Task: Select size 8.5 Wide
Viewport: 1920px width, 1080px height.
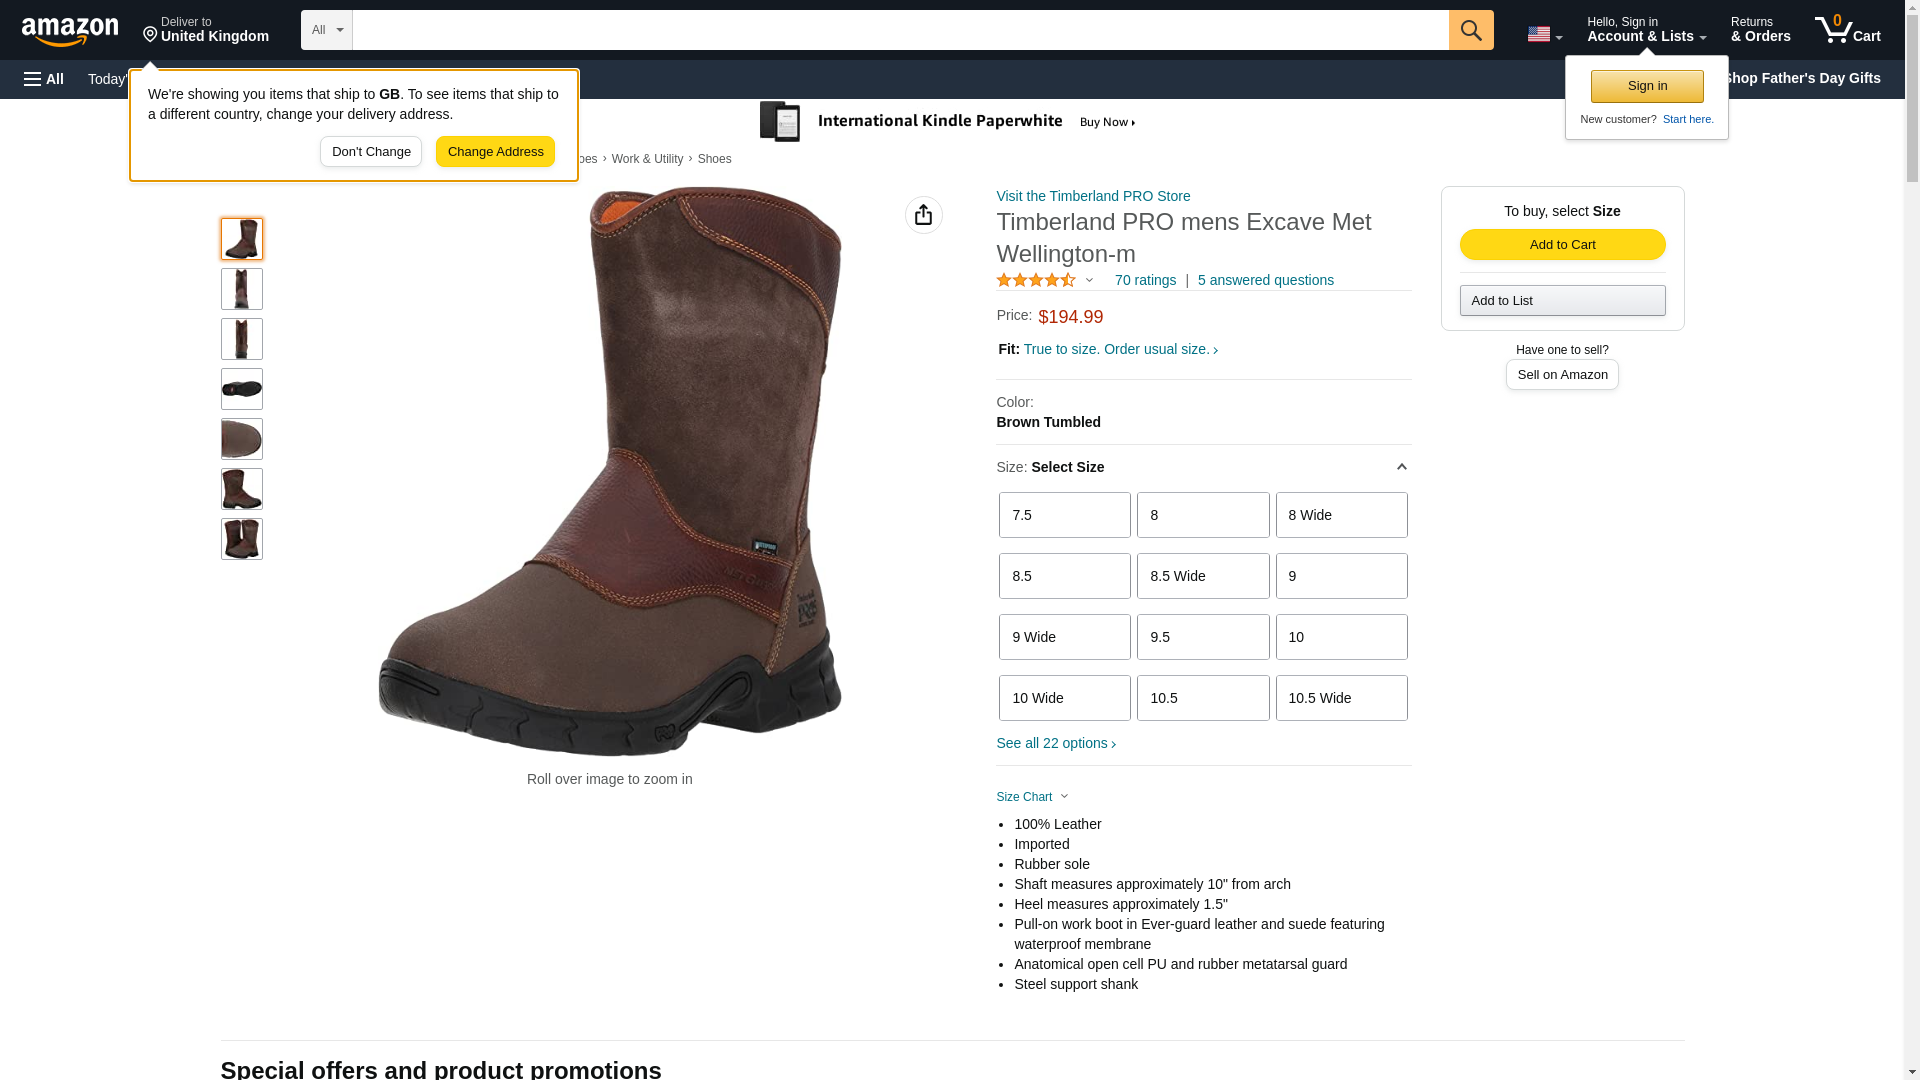Action: (x=1202, y=576)
